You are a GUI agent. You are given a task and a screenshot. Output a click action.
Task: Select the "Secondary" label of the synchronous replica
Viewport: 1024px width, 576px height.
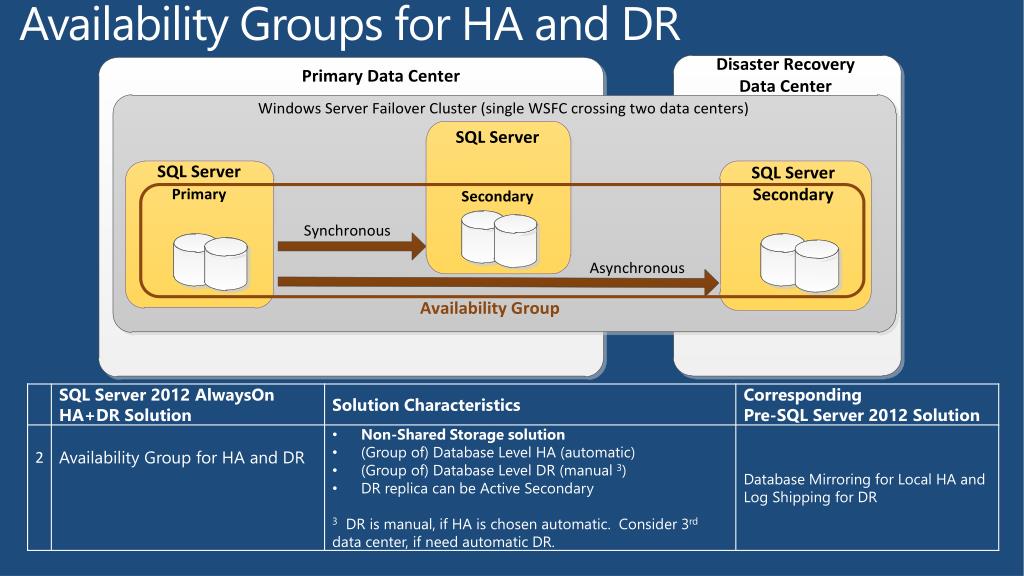click(497, 197)
